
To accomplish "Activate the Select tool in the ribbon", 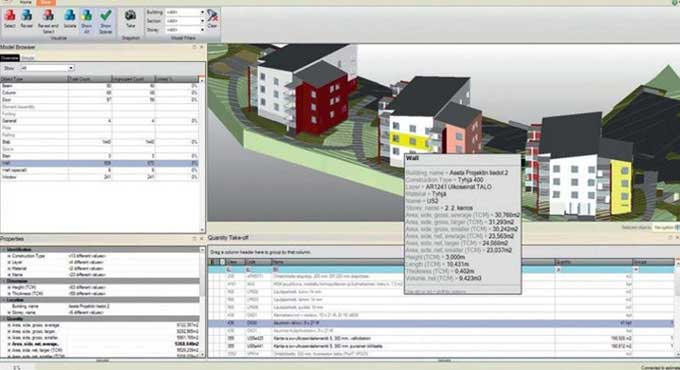I will pos(10,19).
